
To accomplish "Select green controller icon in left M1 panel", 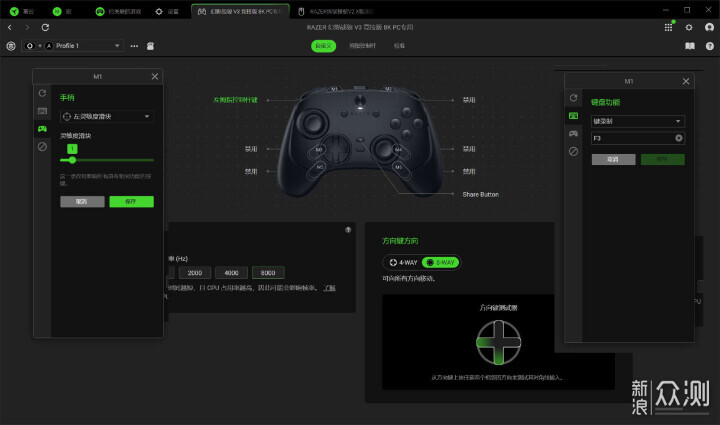I will (x=42, y=129).
